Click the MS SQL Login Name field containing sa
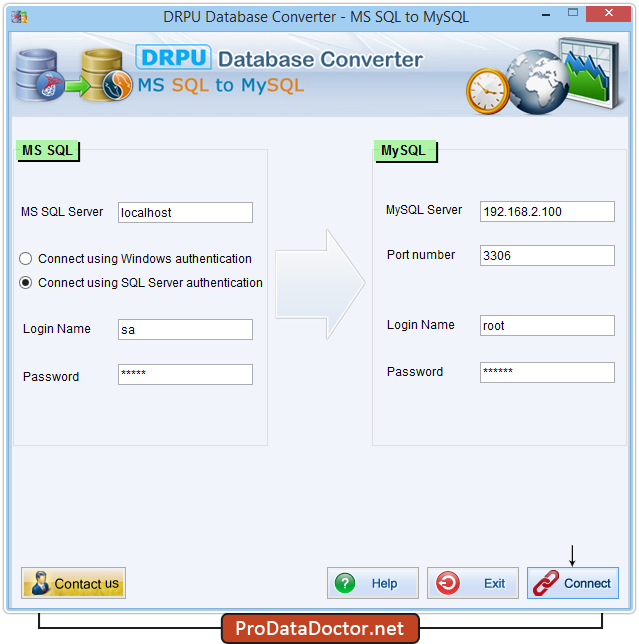The height and width of the screenshot is (644, 639). click(x=185, y=329)
